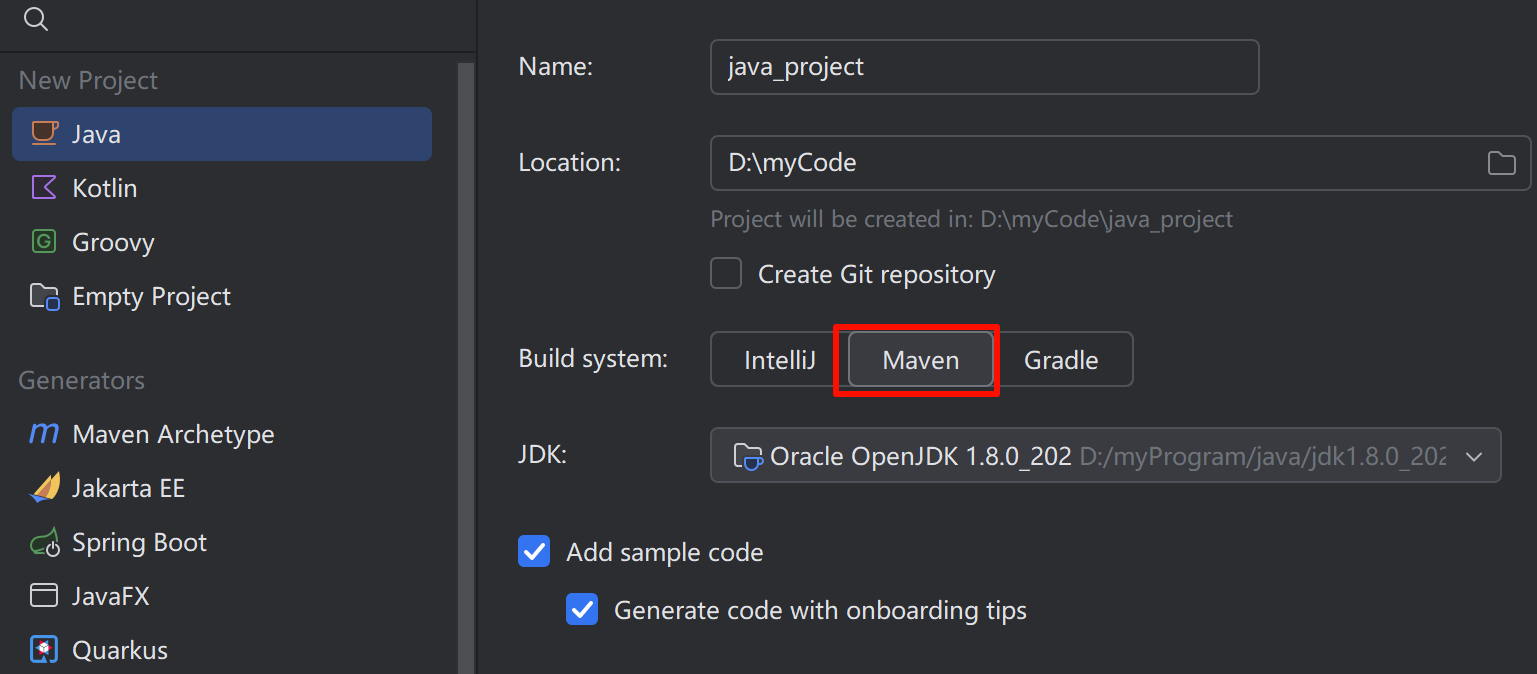Viewport: 1537px width, 674px height.
Task: Click the search magnifier icon
Action: coord(35,19)
